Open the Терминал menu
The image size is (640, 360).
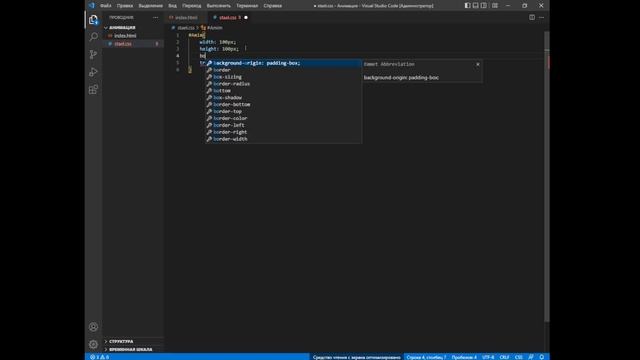coord(247,6)
